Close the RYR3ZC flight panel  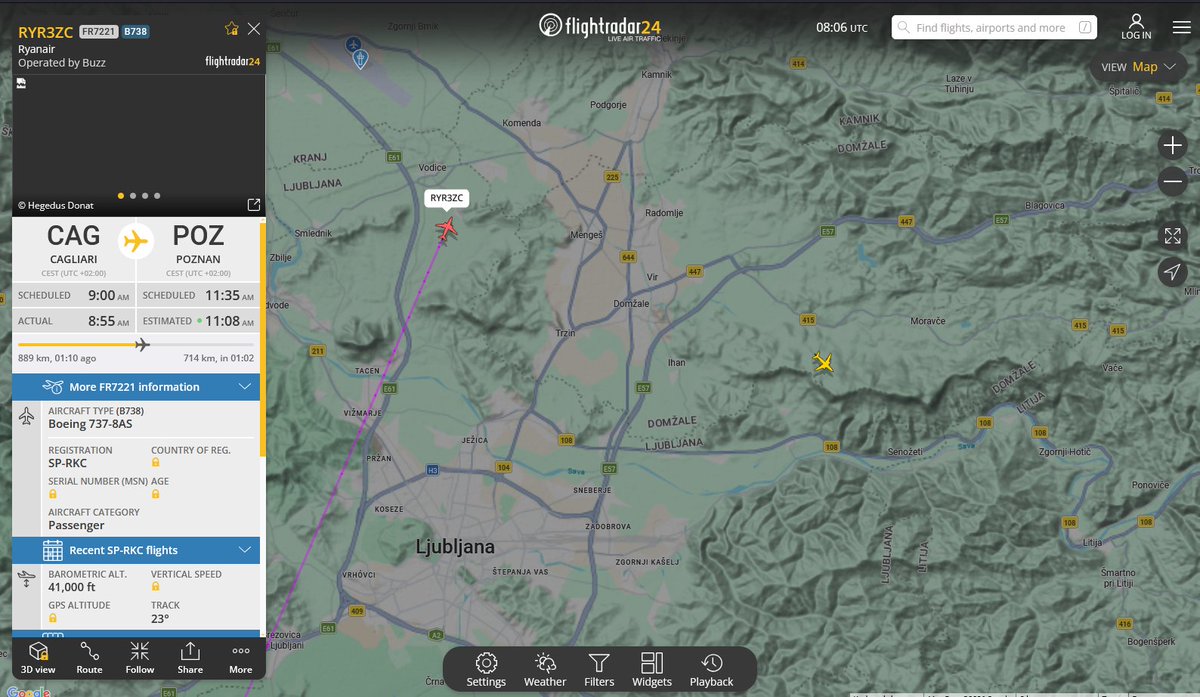click(x=254, y=29)
